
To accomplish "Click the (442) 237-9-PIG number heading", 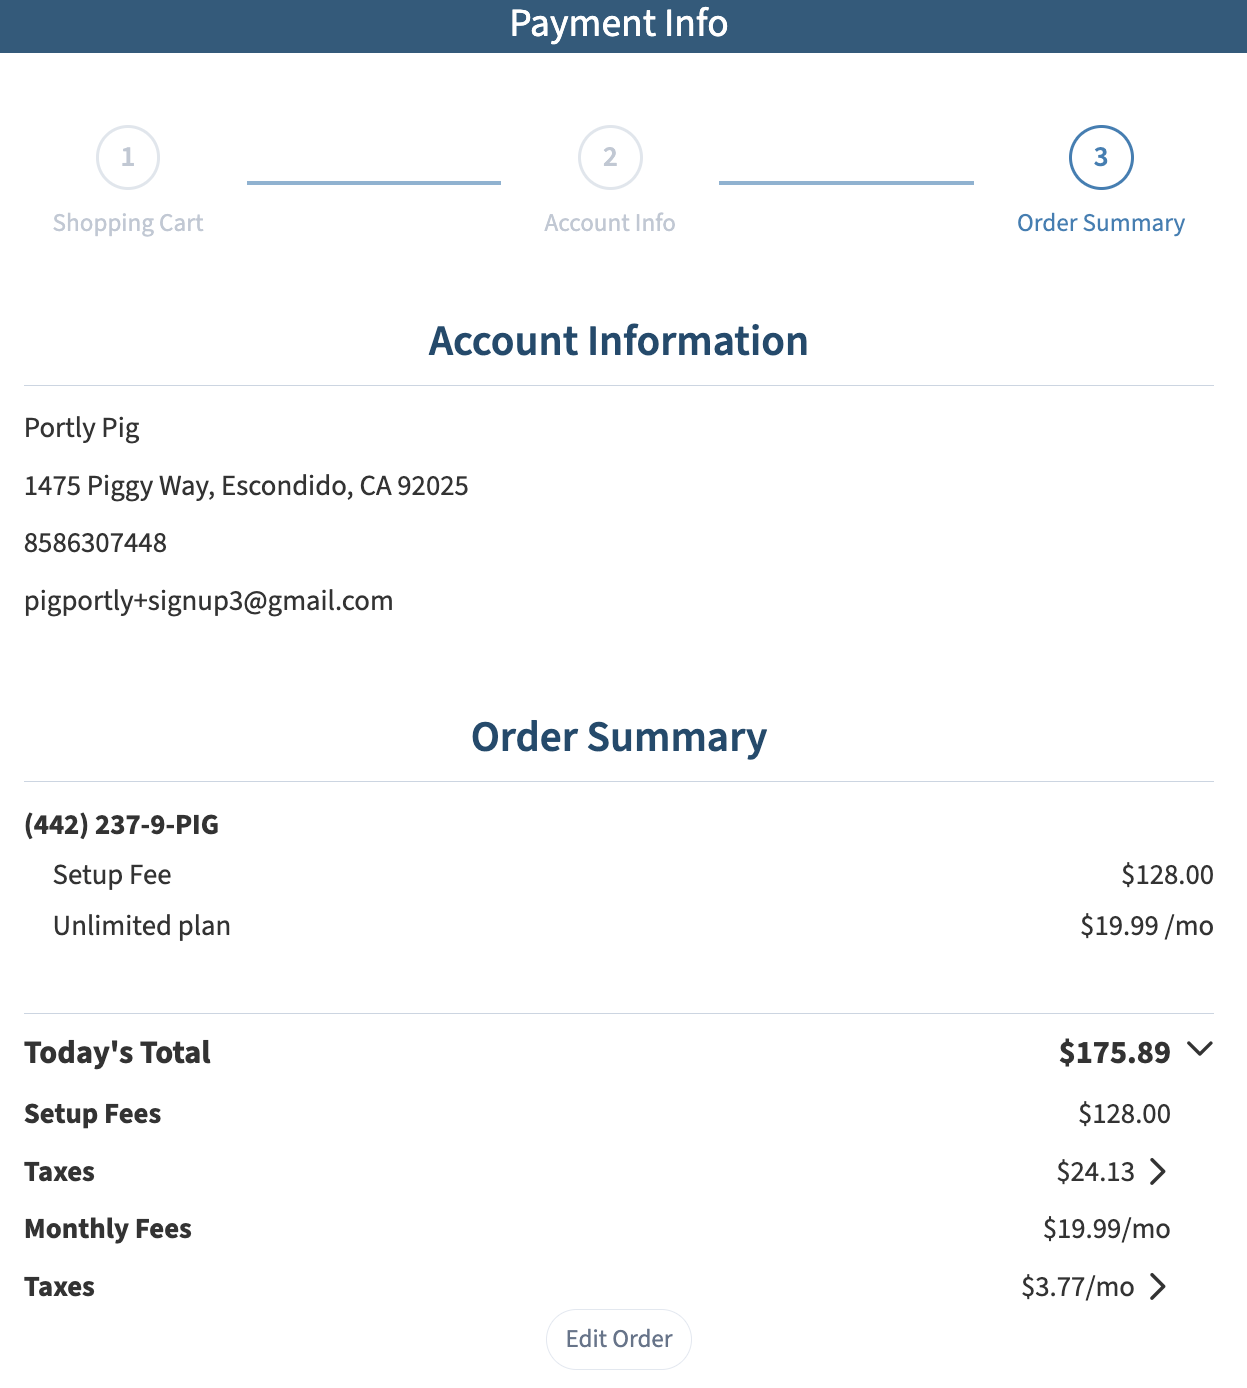I will click(x=122, y=825).
